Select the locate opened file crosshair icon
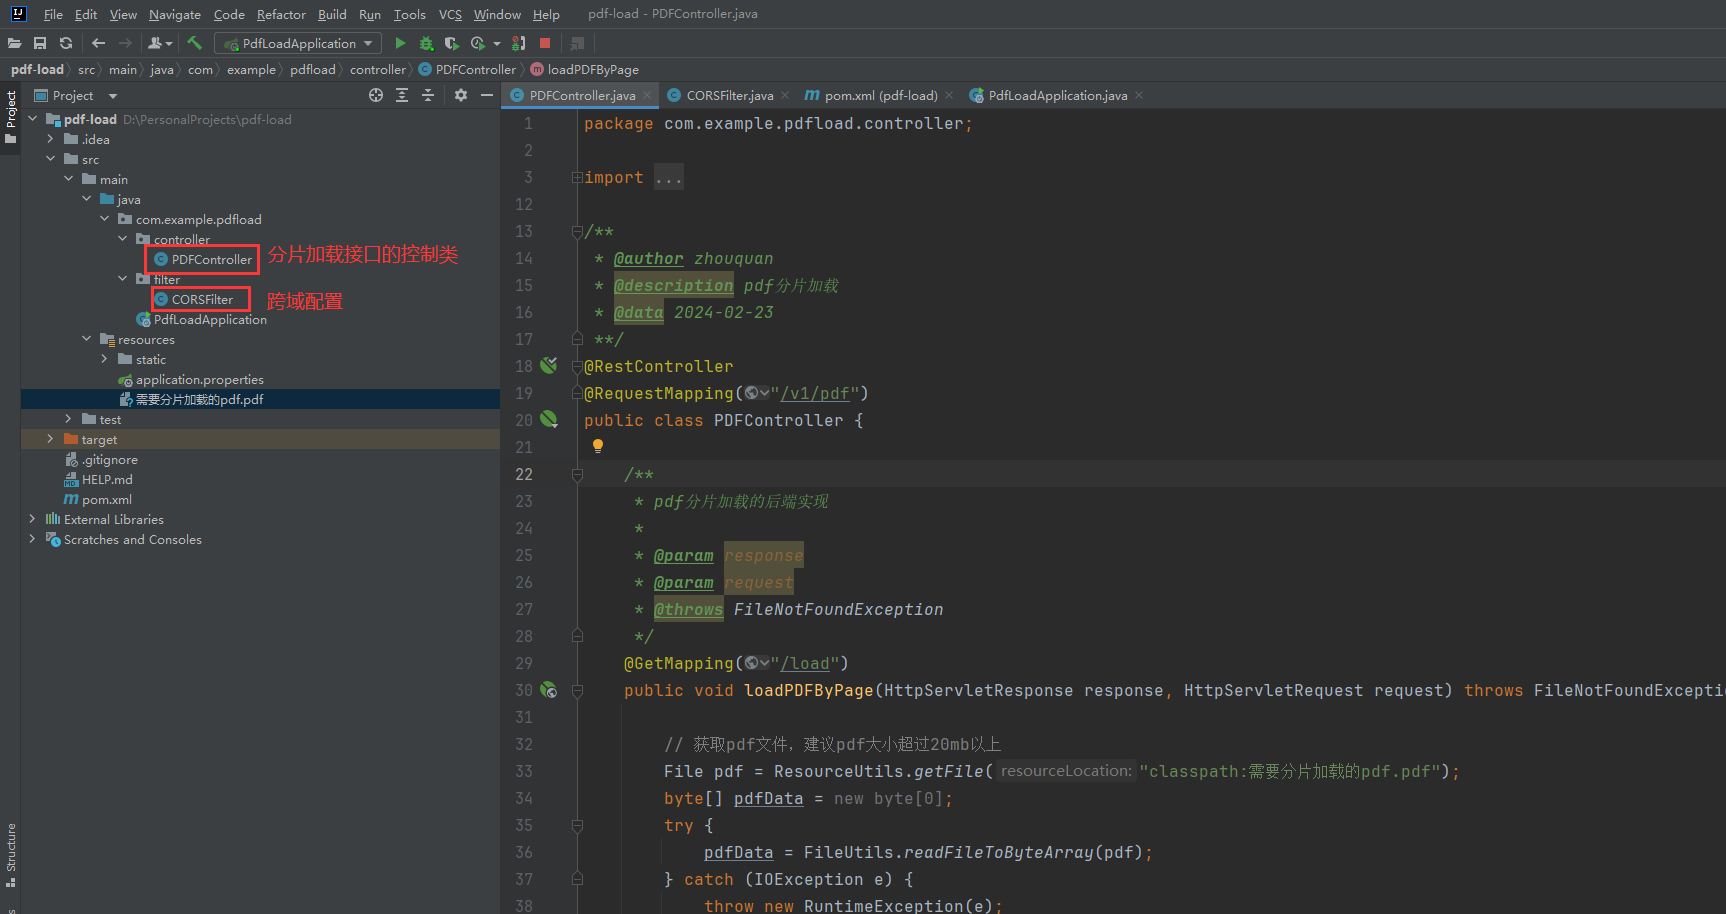1726x914 pixels. tap(376, 95)
